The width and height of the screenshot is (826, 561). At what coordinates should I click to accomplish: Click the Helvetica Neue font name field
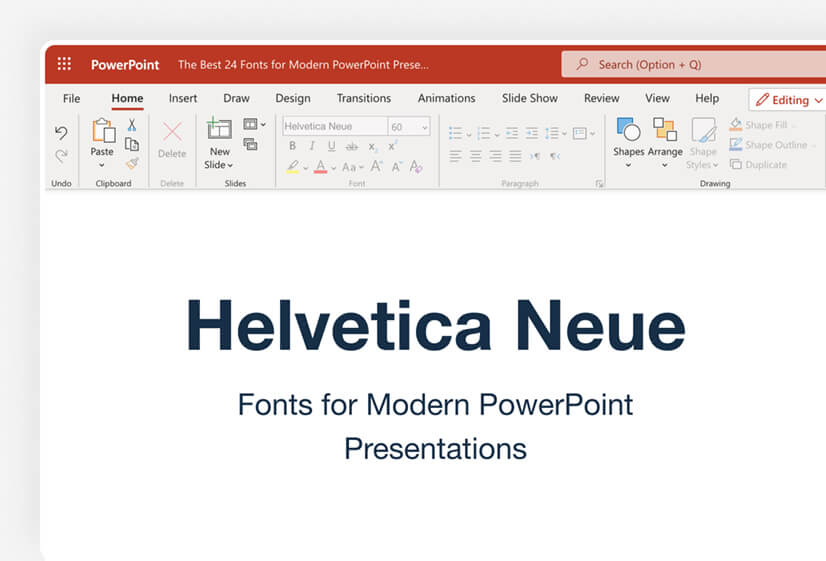click(335, 126)
